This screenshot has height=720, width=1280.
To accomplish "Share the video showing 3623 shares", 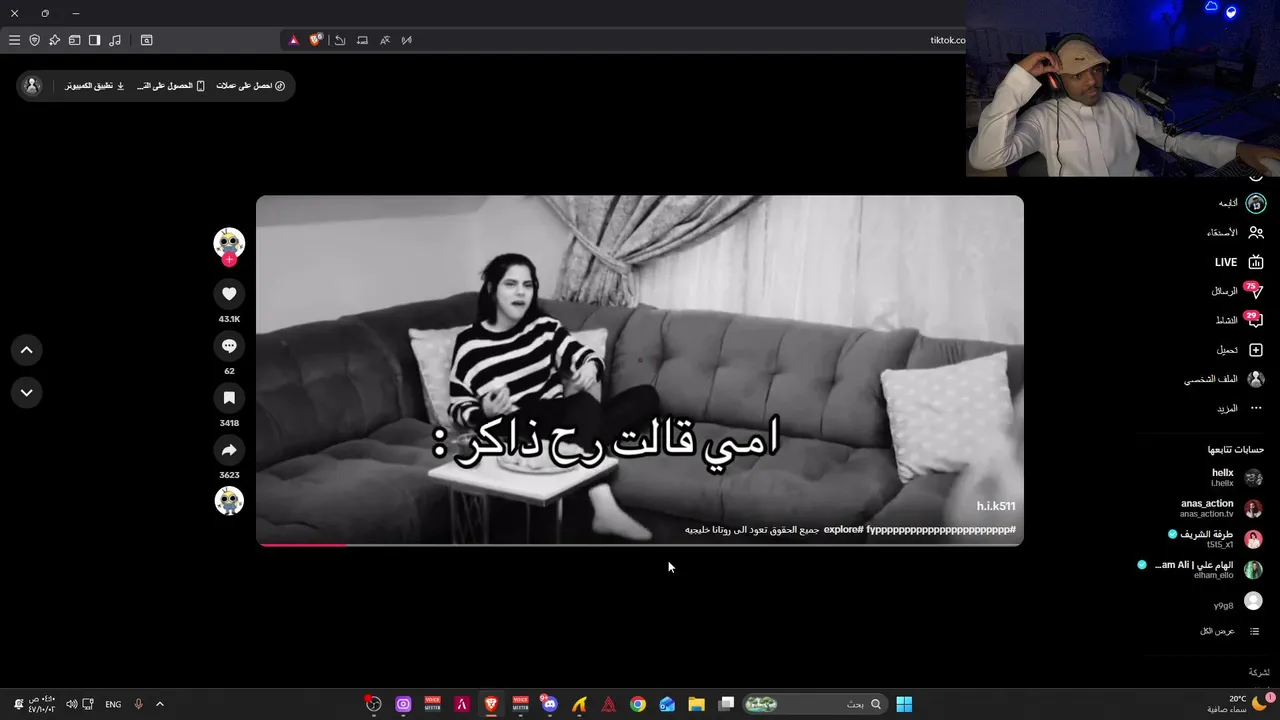I will coord(229,450).
